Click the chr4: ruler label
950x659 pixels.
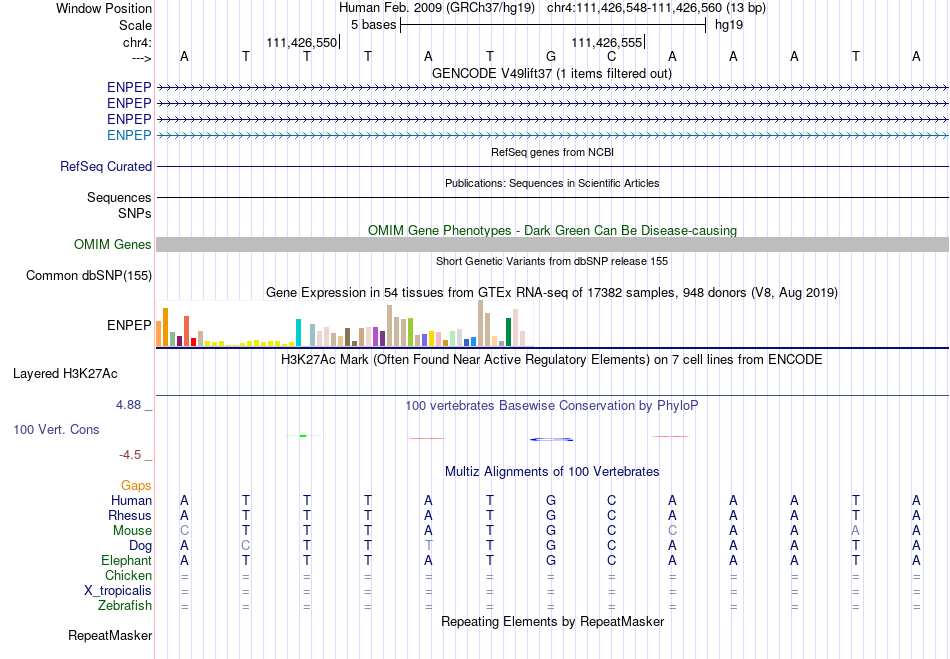pyautogui.click(x=137, y=42)
